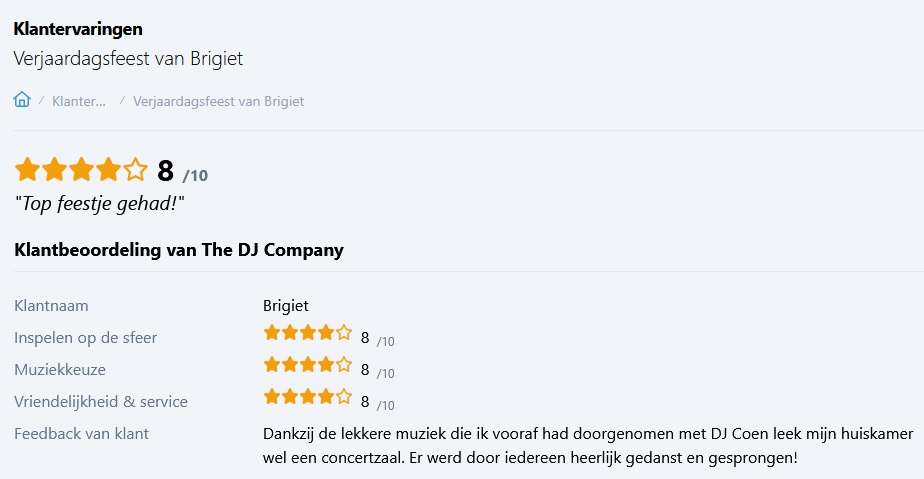Click the Inspelen op de sfeer stars
The height and width of the screenshot is (479, 924).
tap(307, 333)
